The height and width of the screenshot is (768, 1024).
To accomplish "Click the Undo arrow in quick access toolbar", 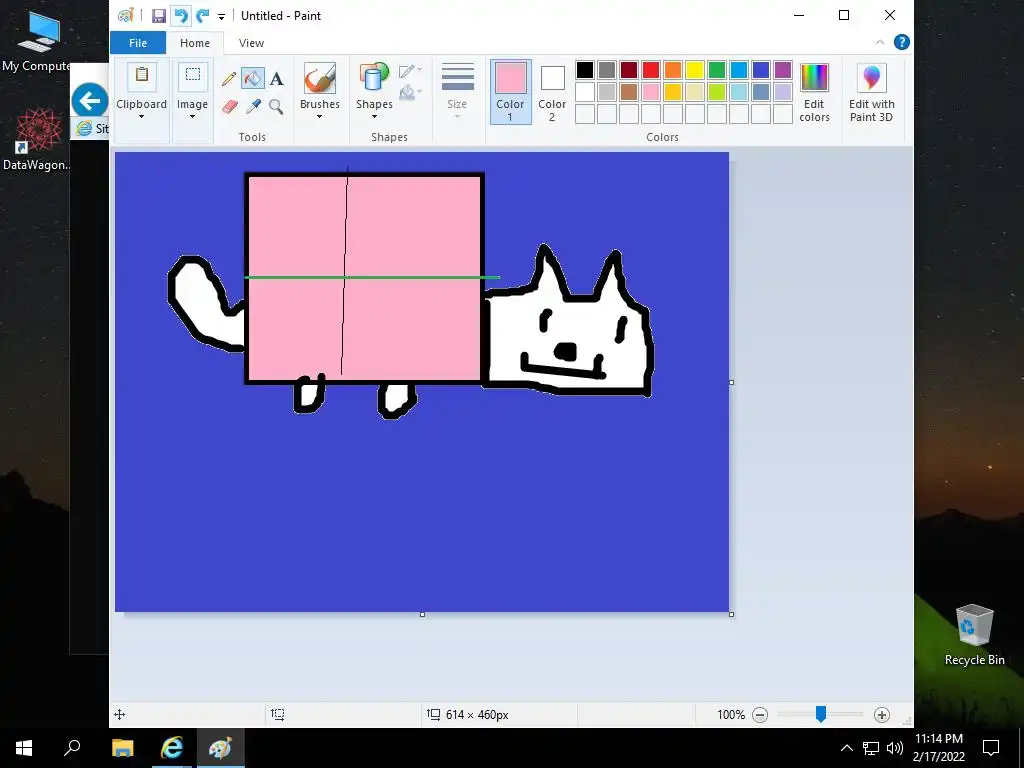I will coord(181,16).
